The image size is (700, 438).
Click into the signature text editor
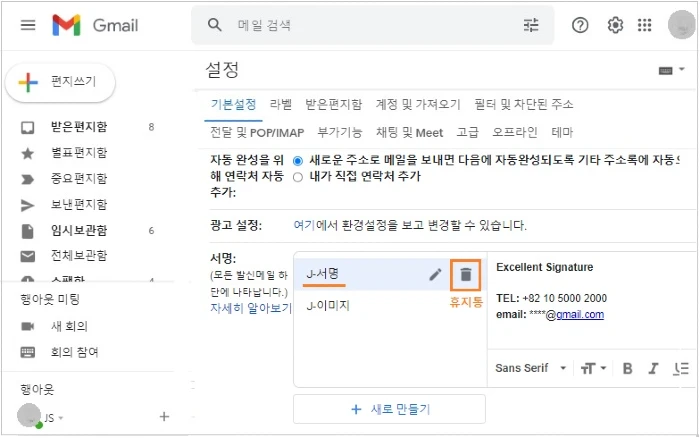(592, 300)
